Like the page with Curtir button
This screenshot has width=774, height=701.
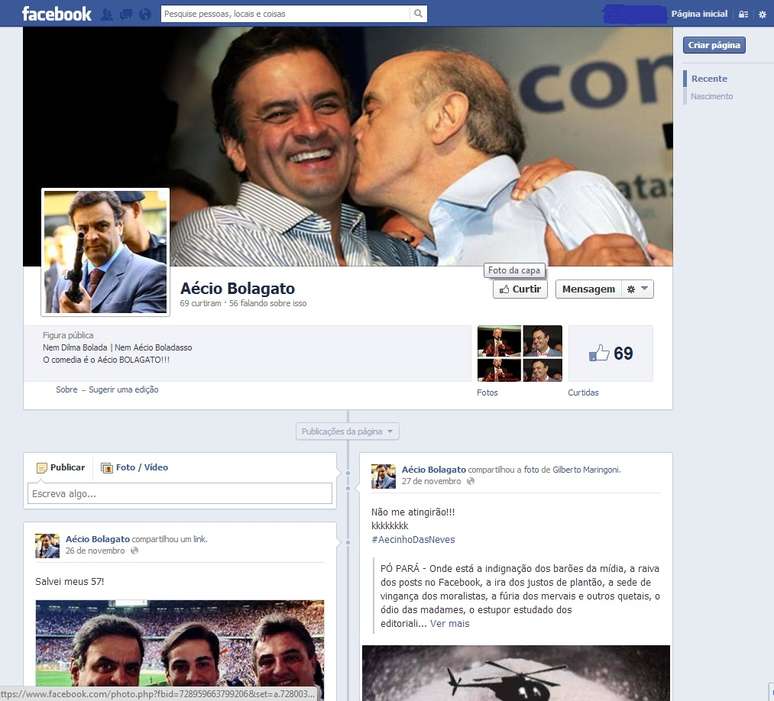coord(519,289)
